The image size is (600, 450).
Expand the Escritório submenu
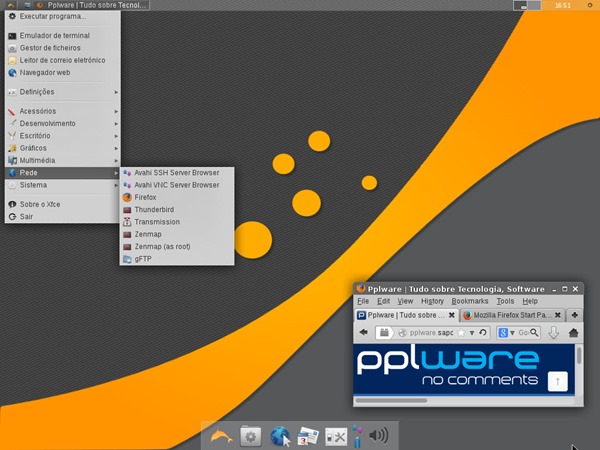click(x=62, y=135)
